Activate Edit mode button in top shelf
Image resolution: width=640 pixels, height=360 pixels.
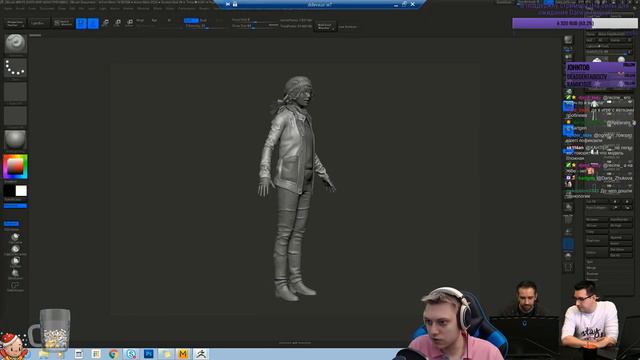[81, 23]
